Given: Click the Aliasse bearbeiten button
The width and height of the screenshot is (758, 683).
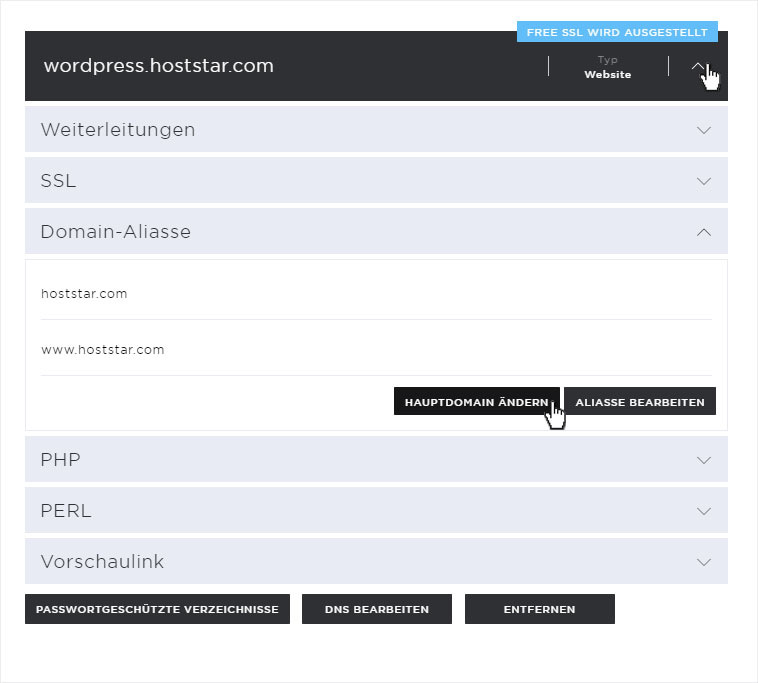Looking at the screenshot, I should click(640, 401).
